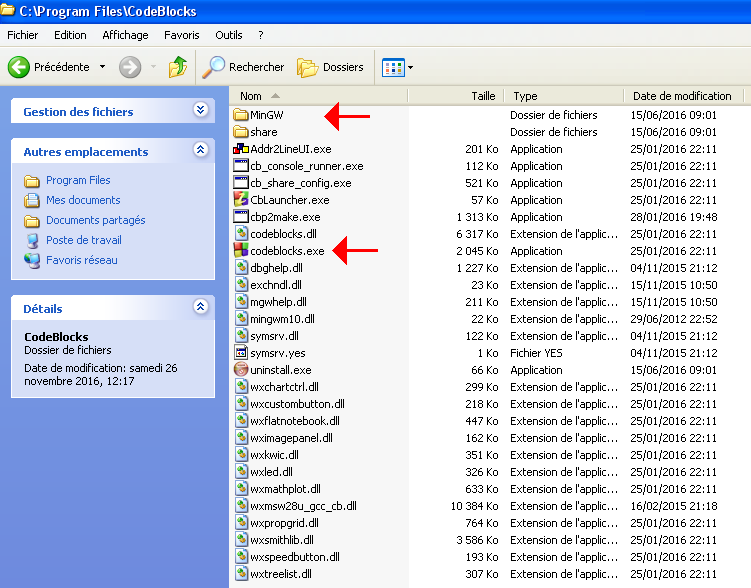Open the Edition menu
The width and height of the screenshot is (751, 588).
point(70,35)
